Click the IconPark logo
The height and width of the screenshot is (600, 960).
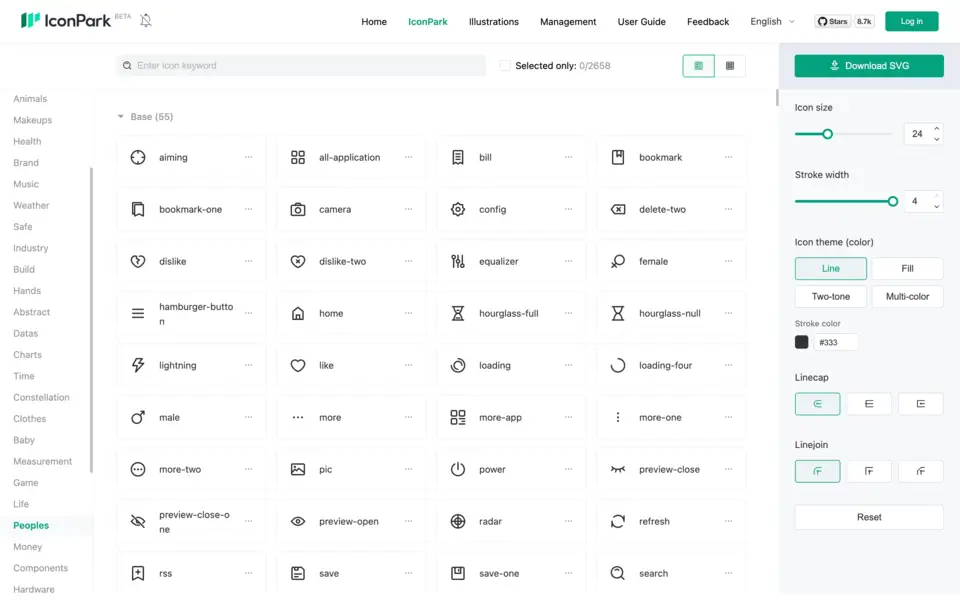point(66,20)
